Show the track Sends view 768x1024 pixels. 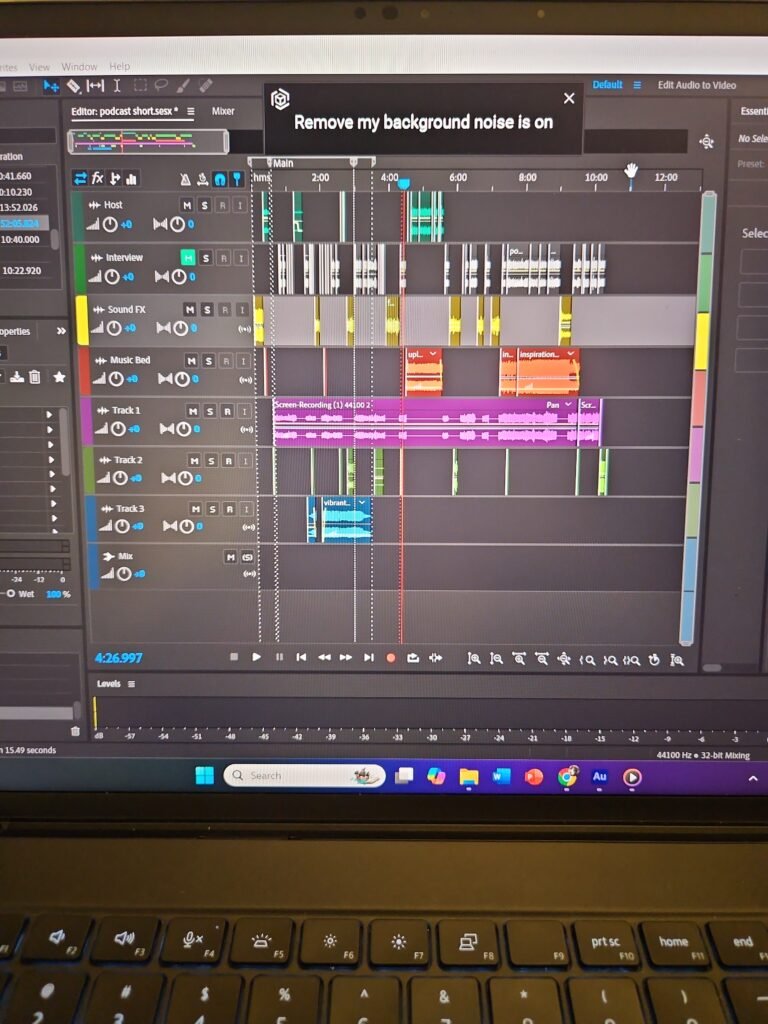point(115,178)
